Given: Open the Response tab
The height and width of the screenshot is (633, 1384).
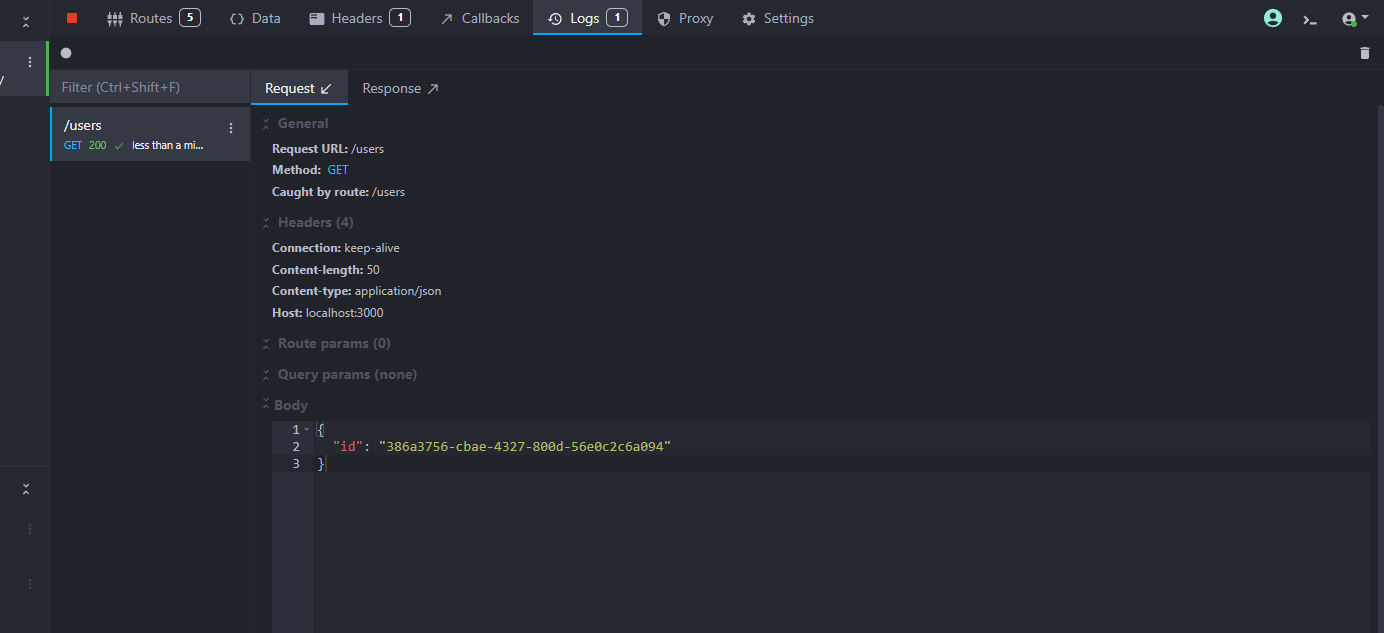Looking at the screenshot, I should point(400,88).
